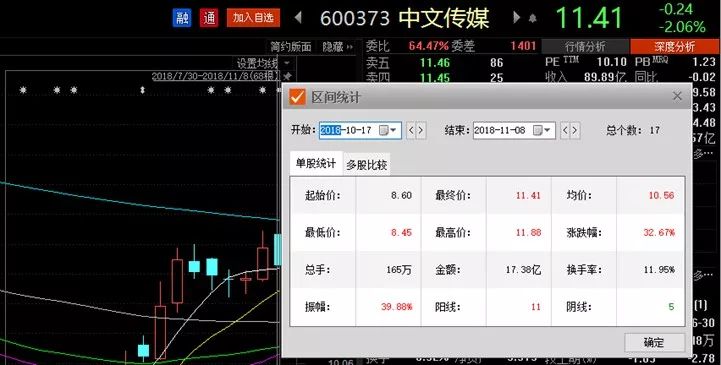Viewport: 721px width, 365px height.
Task: Open calendar dropdown for start date
Action: [x=388, y=131]
